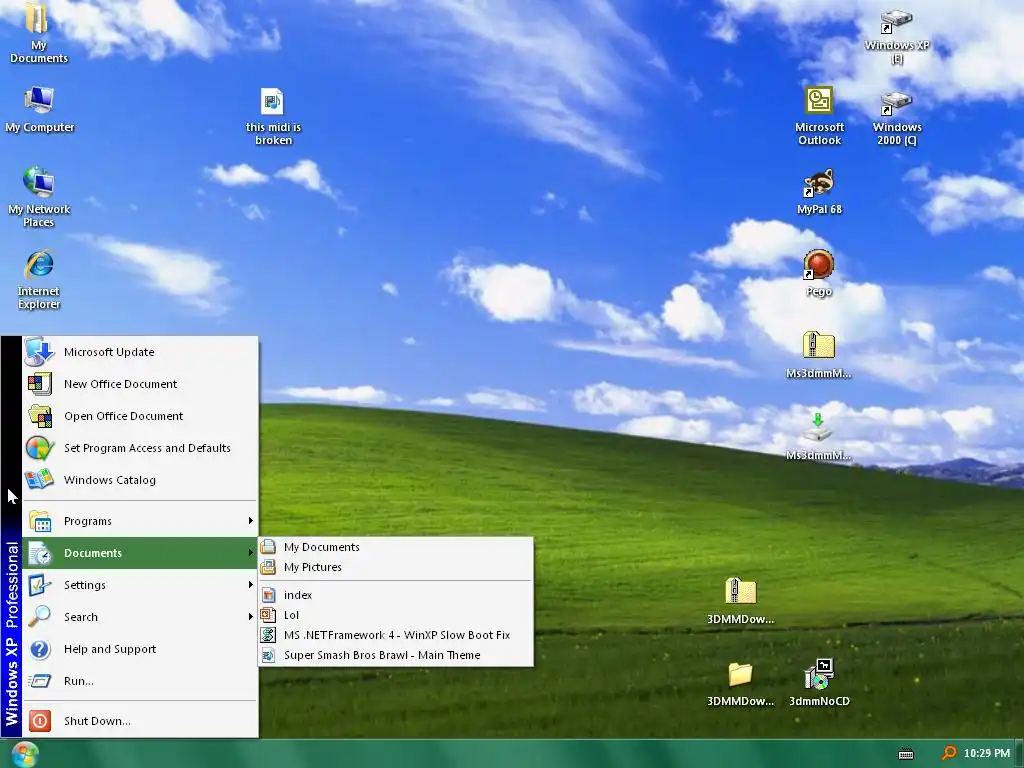This screenshot has height=768, width=1024.
Task: Select the 3dmmNoCD disc icon
Action: [x=819, y=683]
